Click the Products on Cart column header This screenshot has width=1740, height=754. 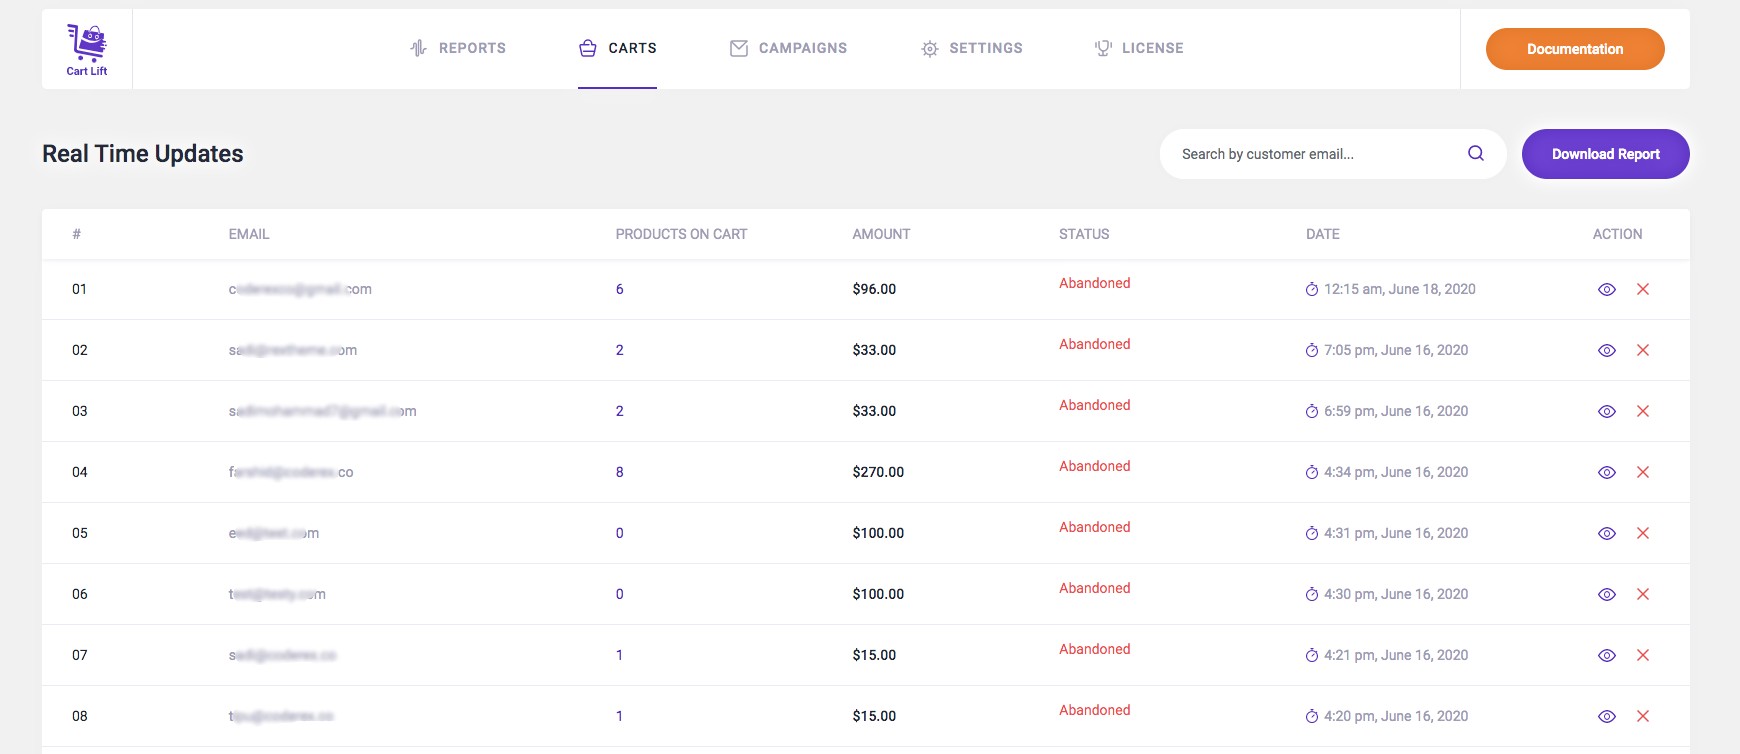pos(682,234)
